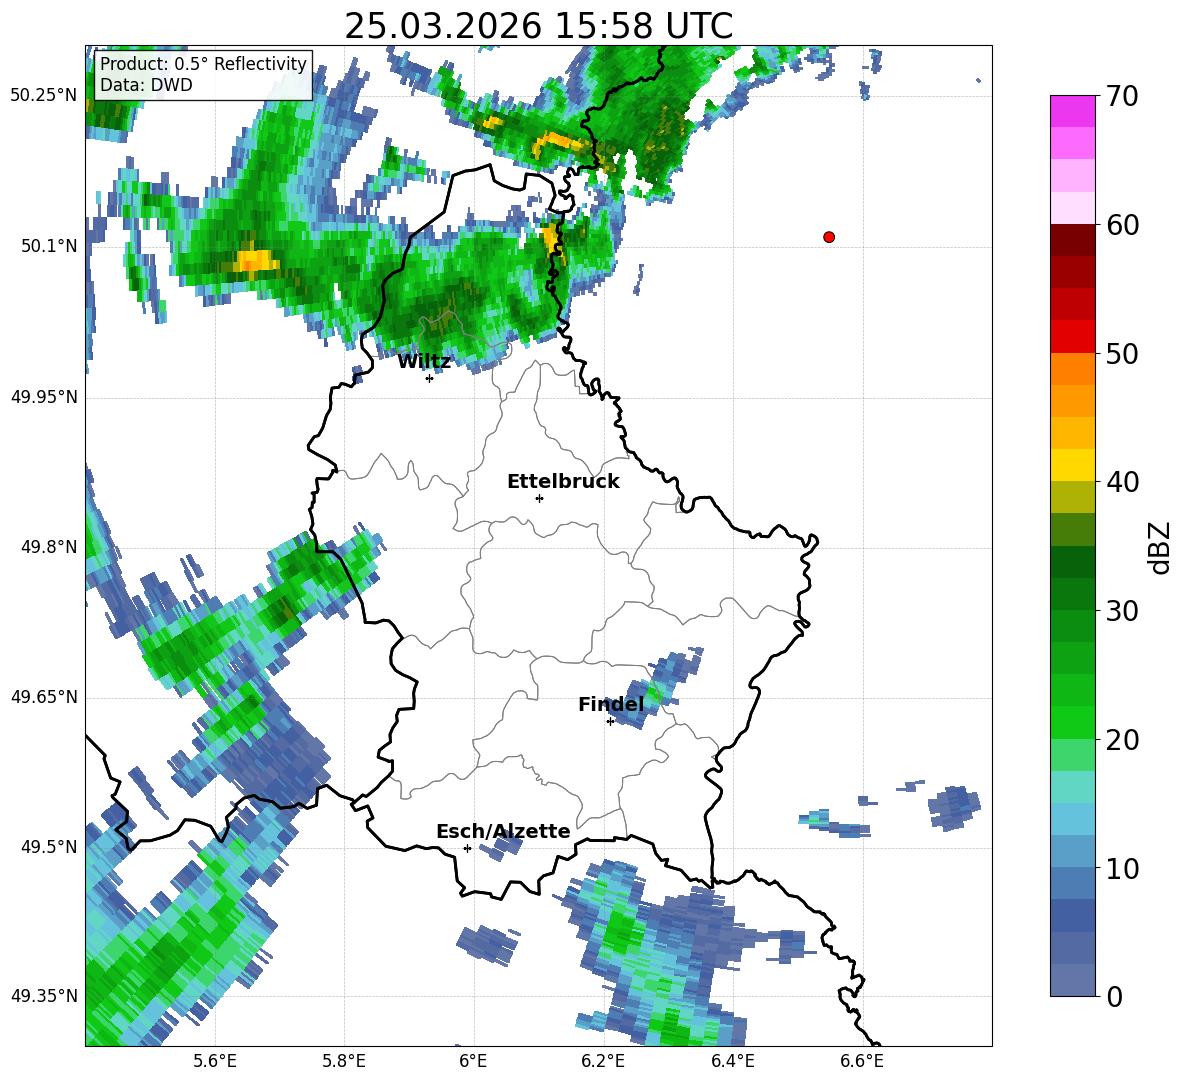This screenshot has width=1184, height=1081.
Task: Pick the dark maroon colorbar segment below 60
Action: tap(1072, 240)
